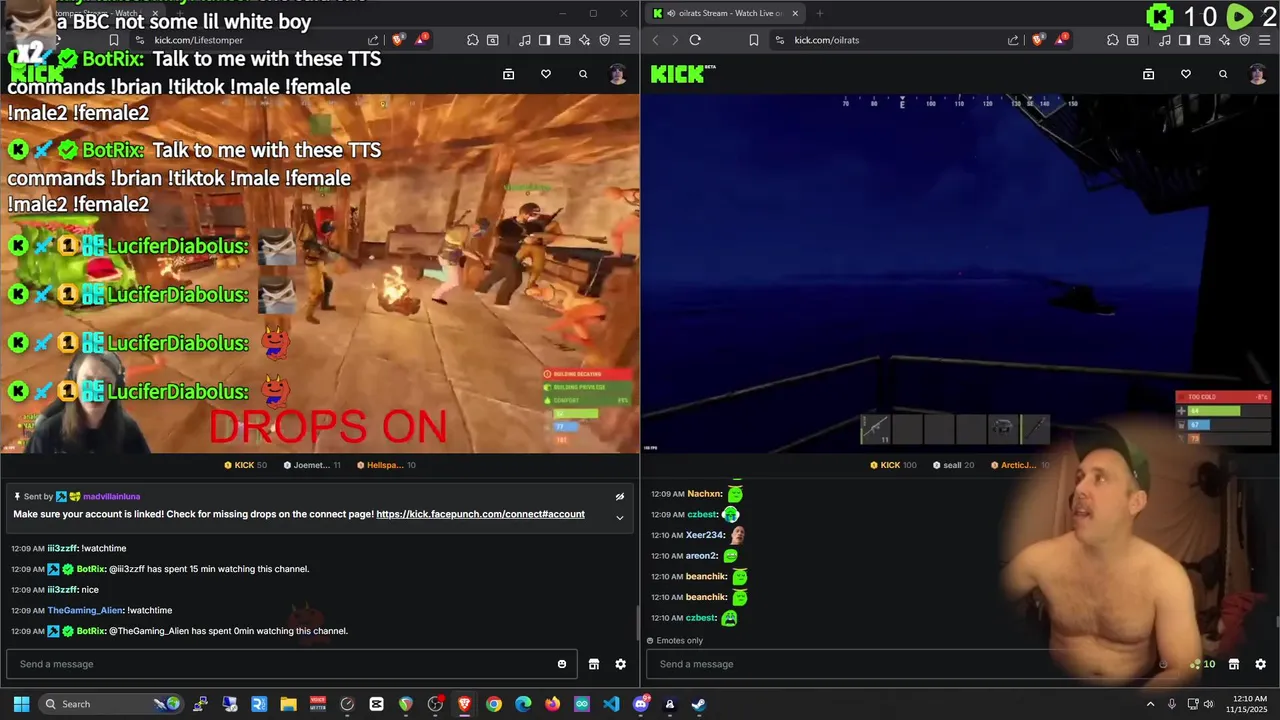Viewport: 1280px width, 720px height.
Task: Click Nachxn username in oilrats chat
Action: tap(704, 494)
